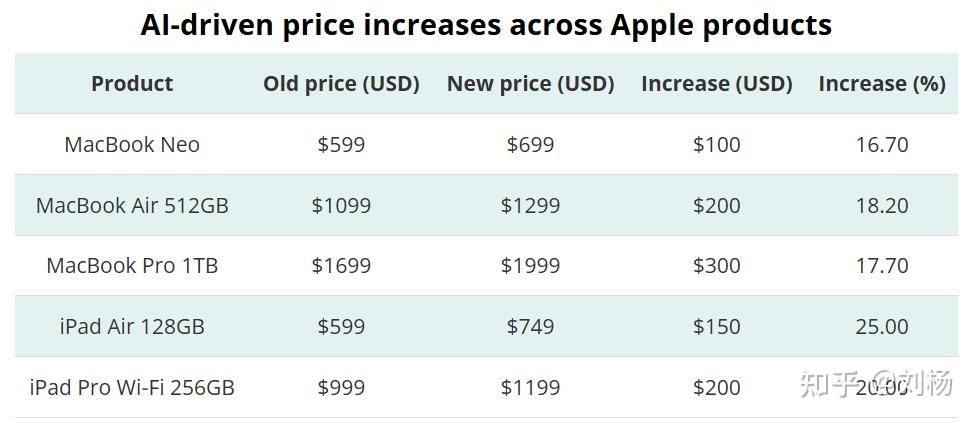
Task: Click the $999 old price value
Action: pyautogui.click(x=341, y=387)
